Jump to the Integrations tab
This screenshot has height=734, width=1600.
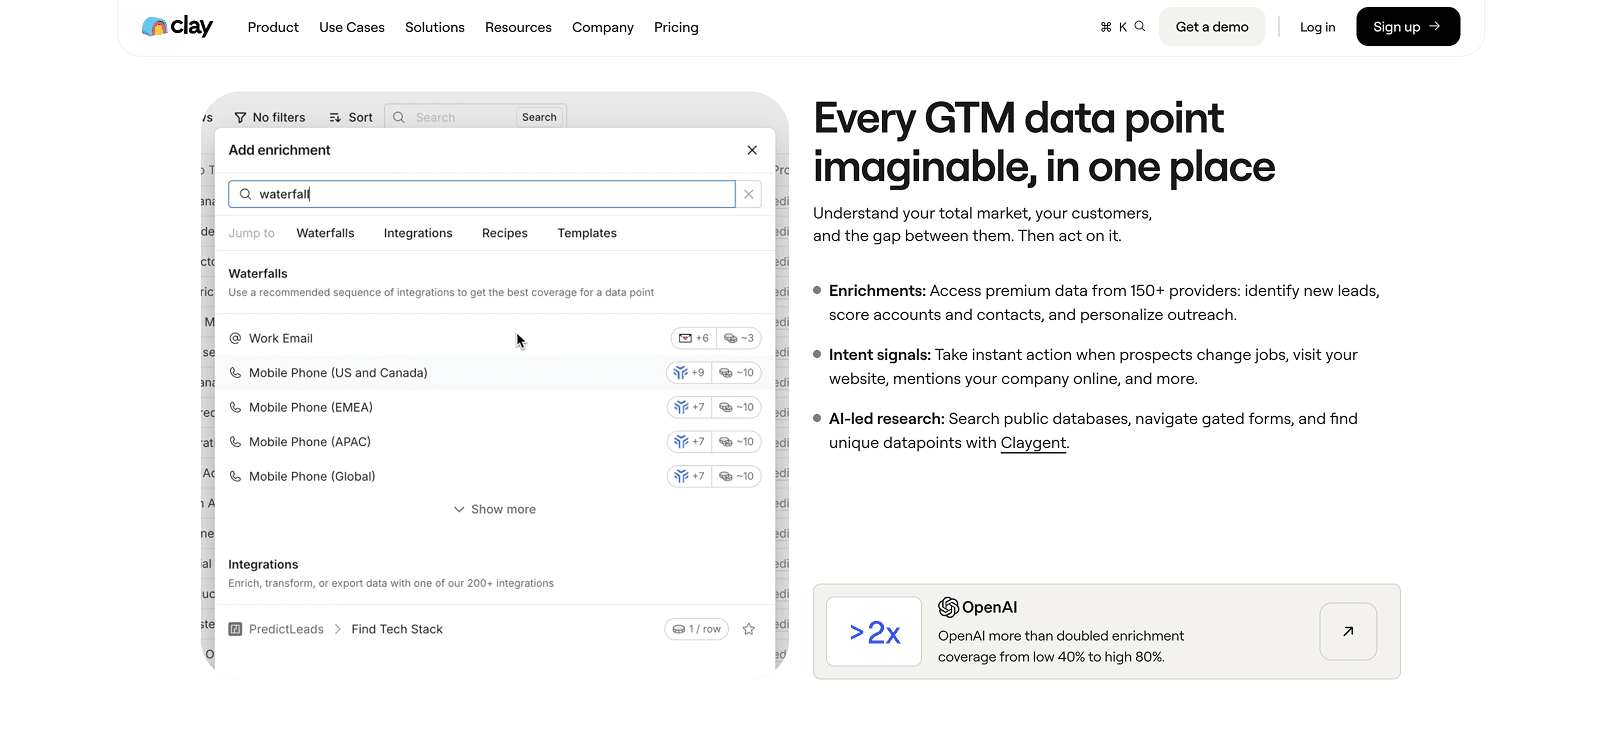point(418,233)
